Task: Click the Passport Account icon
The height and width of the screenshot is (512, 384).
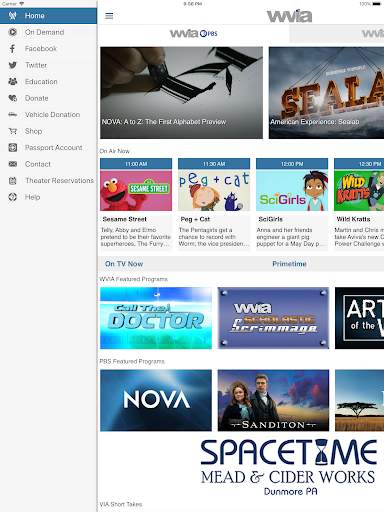Action: click(x=13, y=147)
